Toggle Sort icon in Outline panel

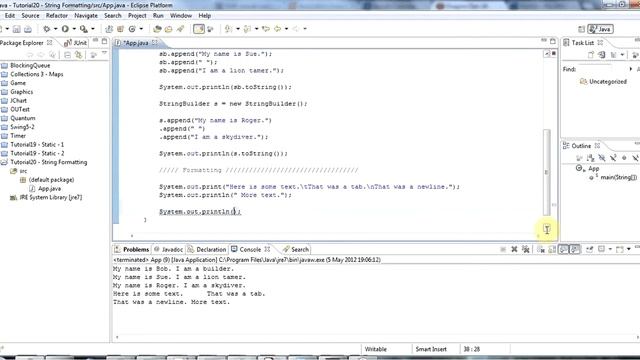click(590, 158)
